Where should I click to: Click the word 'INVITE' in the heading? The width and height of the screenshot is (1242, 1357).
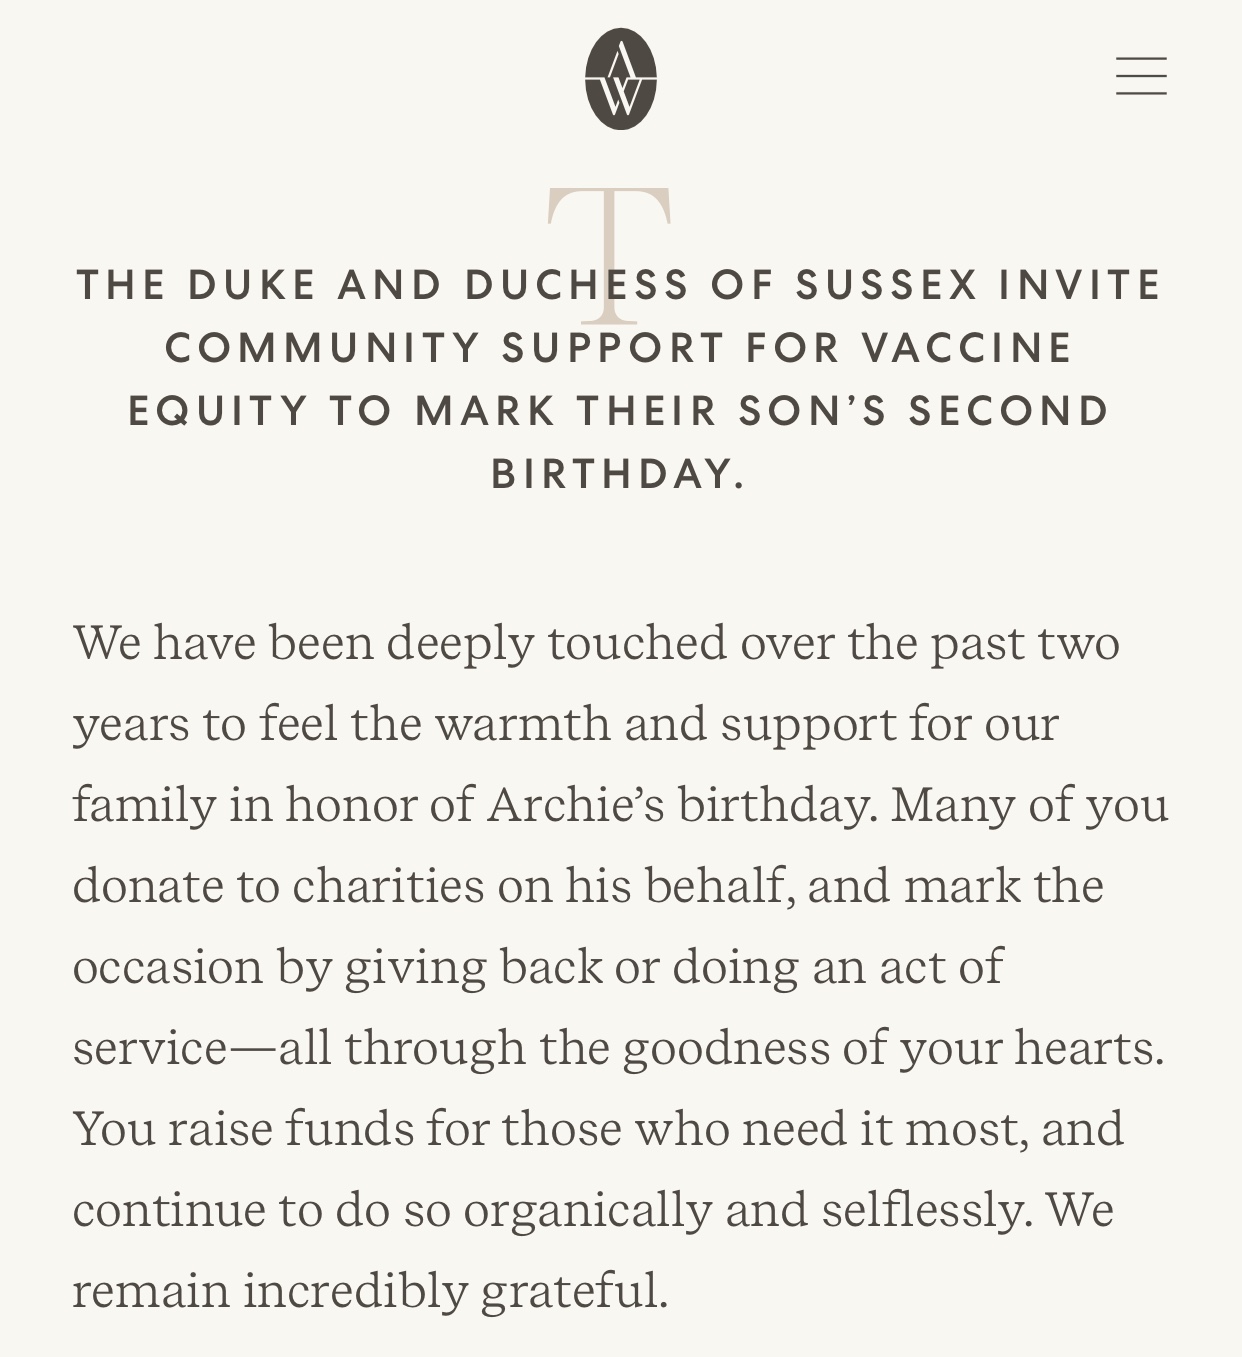[1081, 285]
